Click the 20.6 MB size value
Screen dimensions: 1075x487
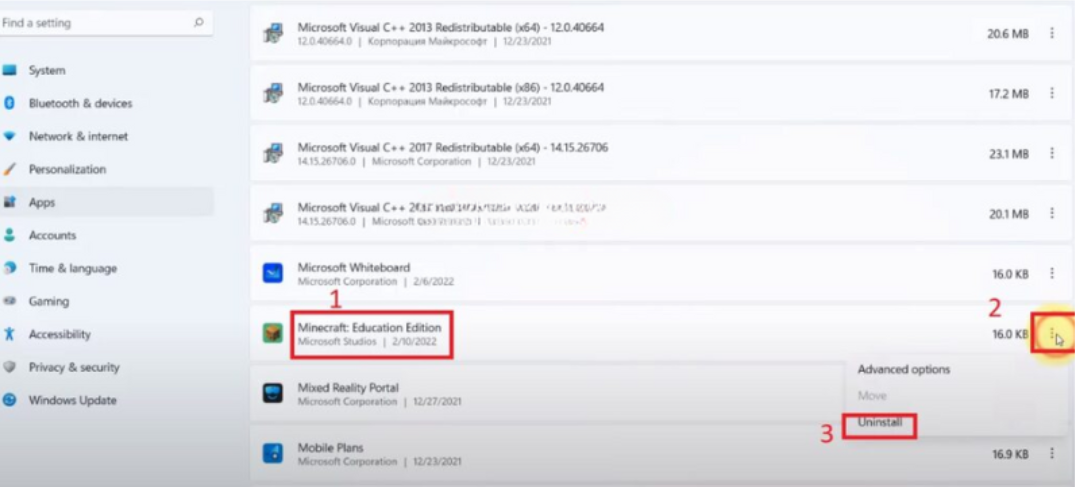click(x=1008, y=34)
